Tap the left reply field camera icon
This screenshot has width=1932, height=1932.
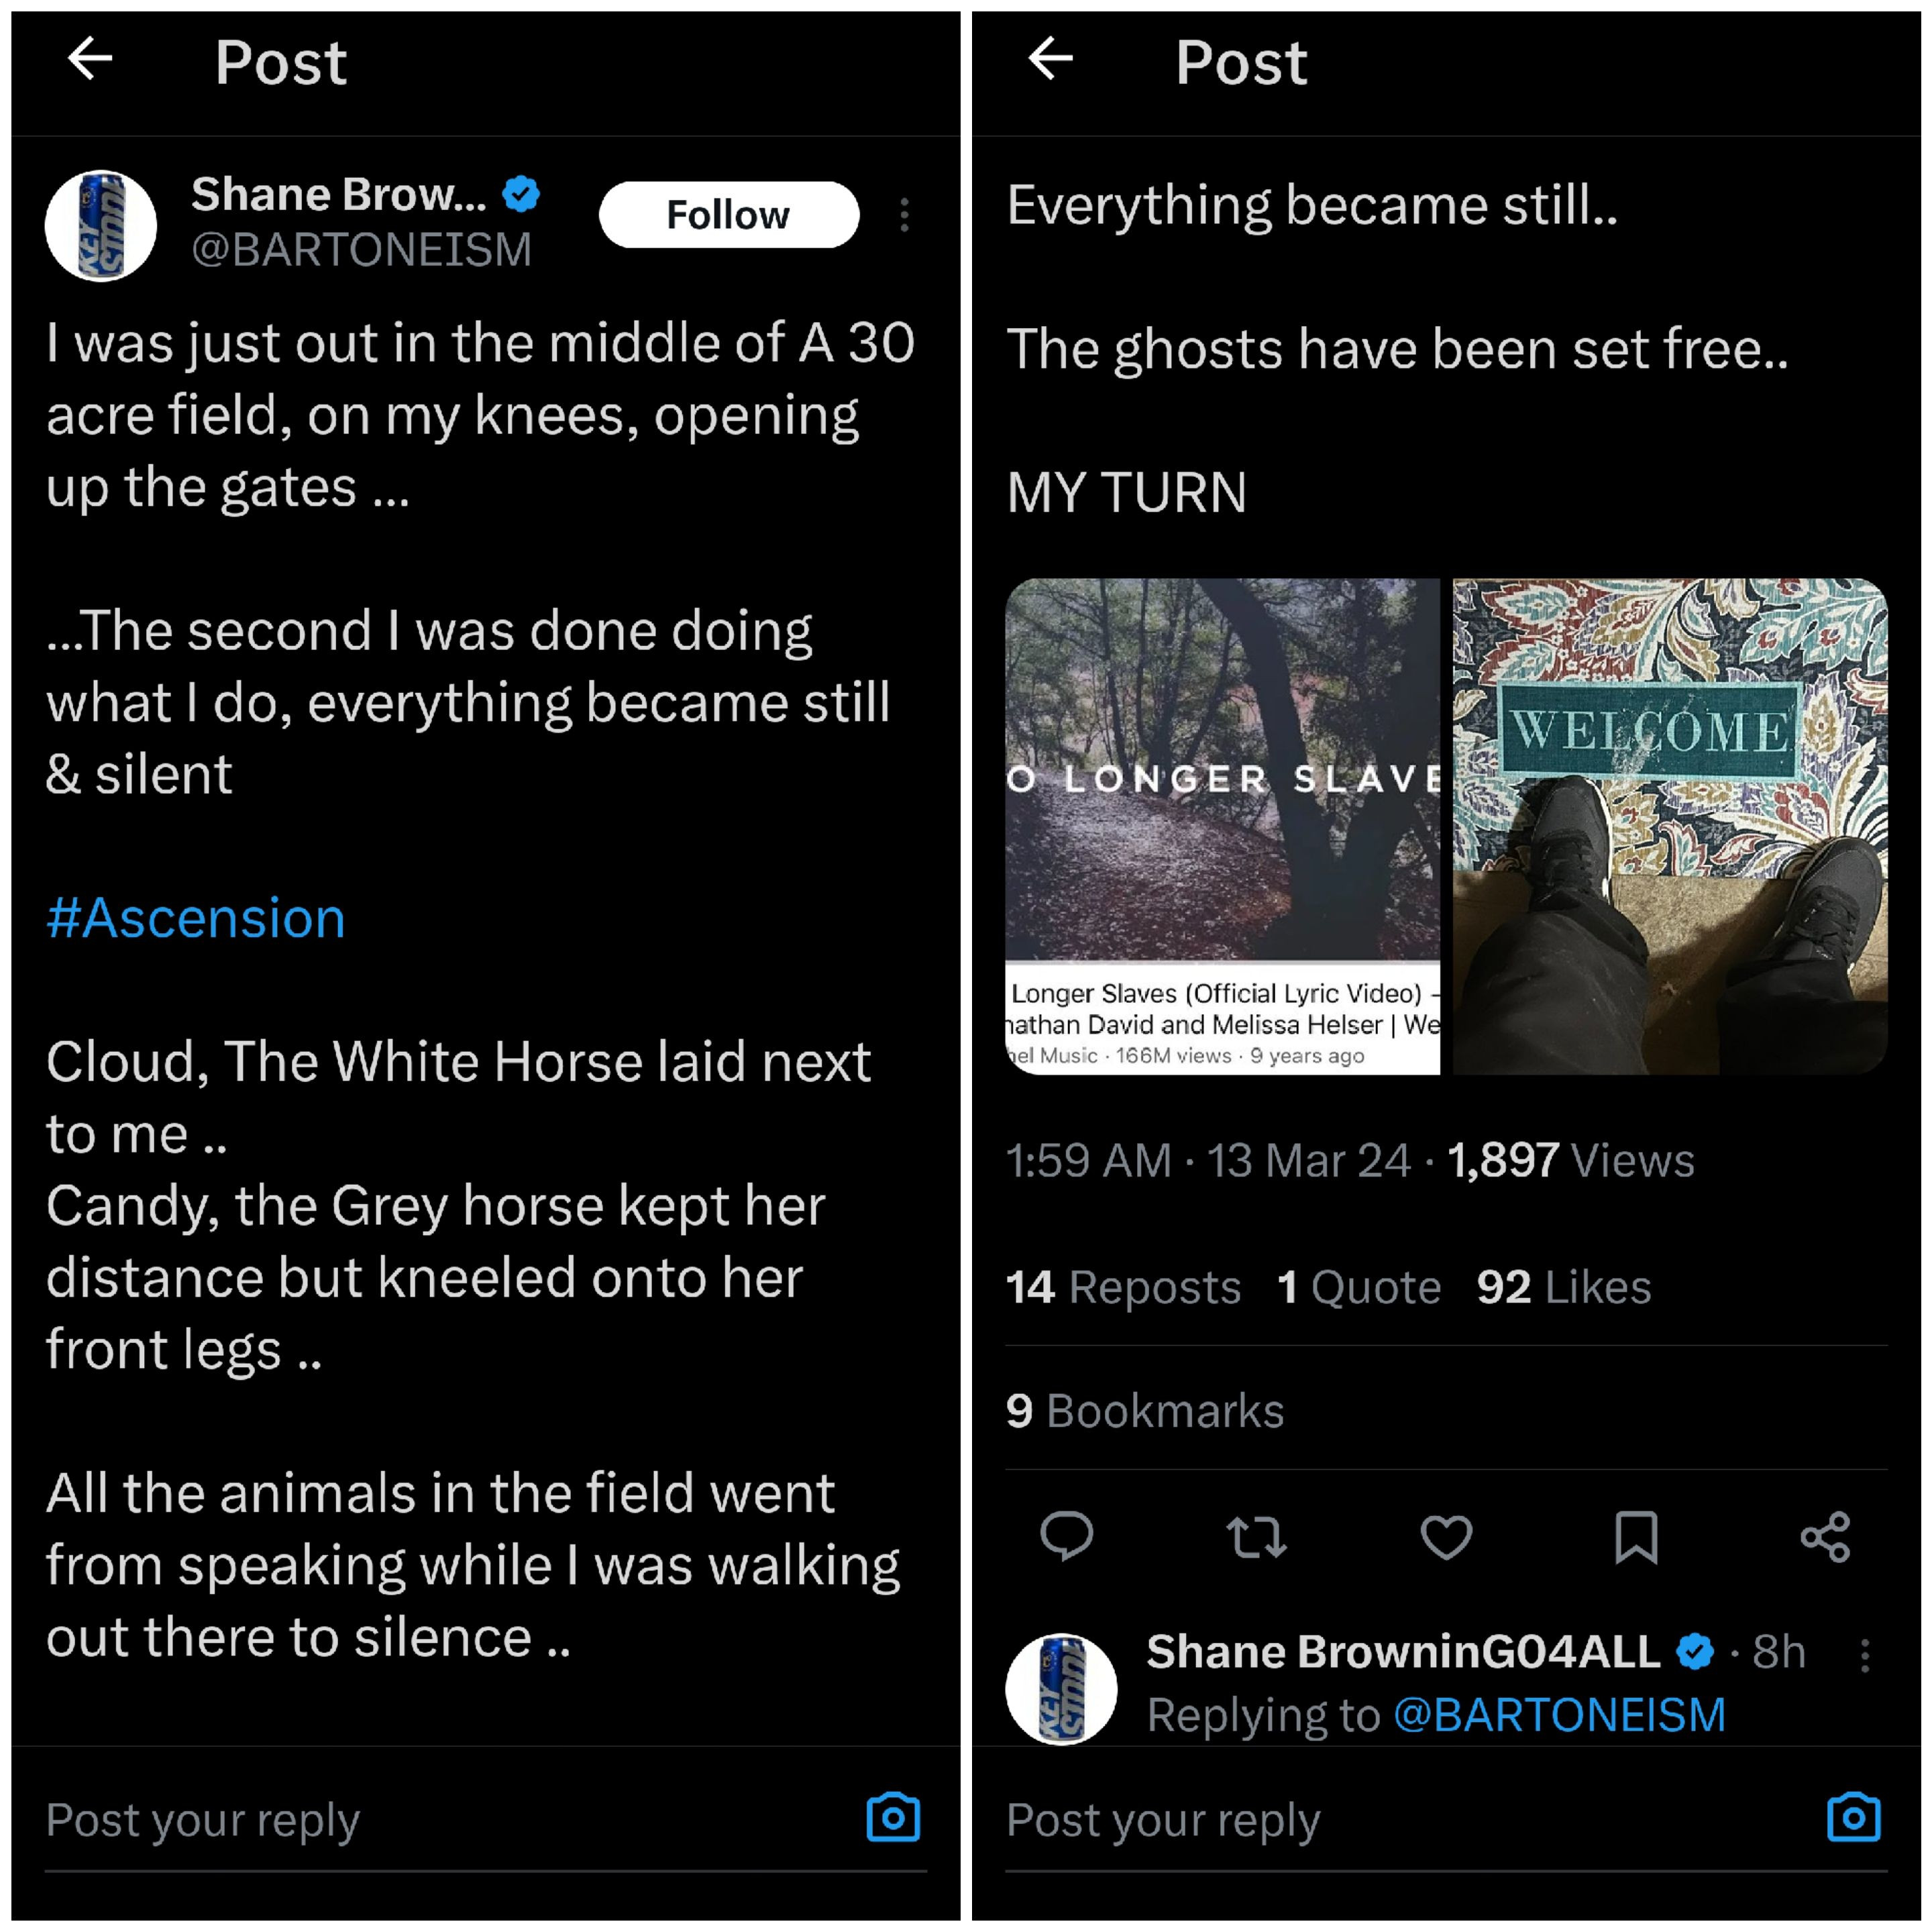(x=893, y=1818)
